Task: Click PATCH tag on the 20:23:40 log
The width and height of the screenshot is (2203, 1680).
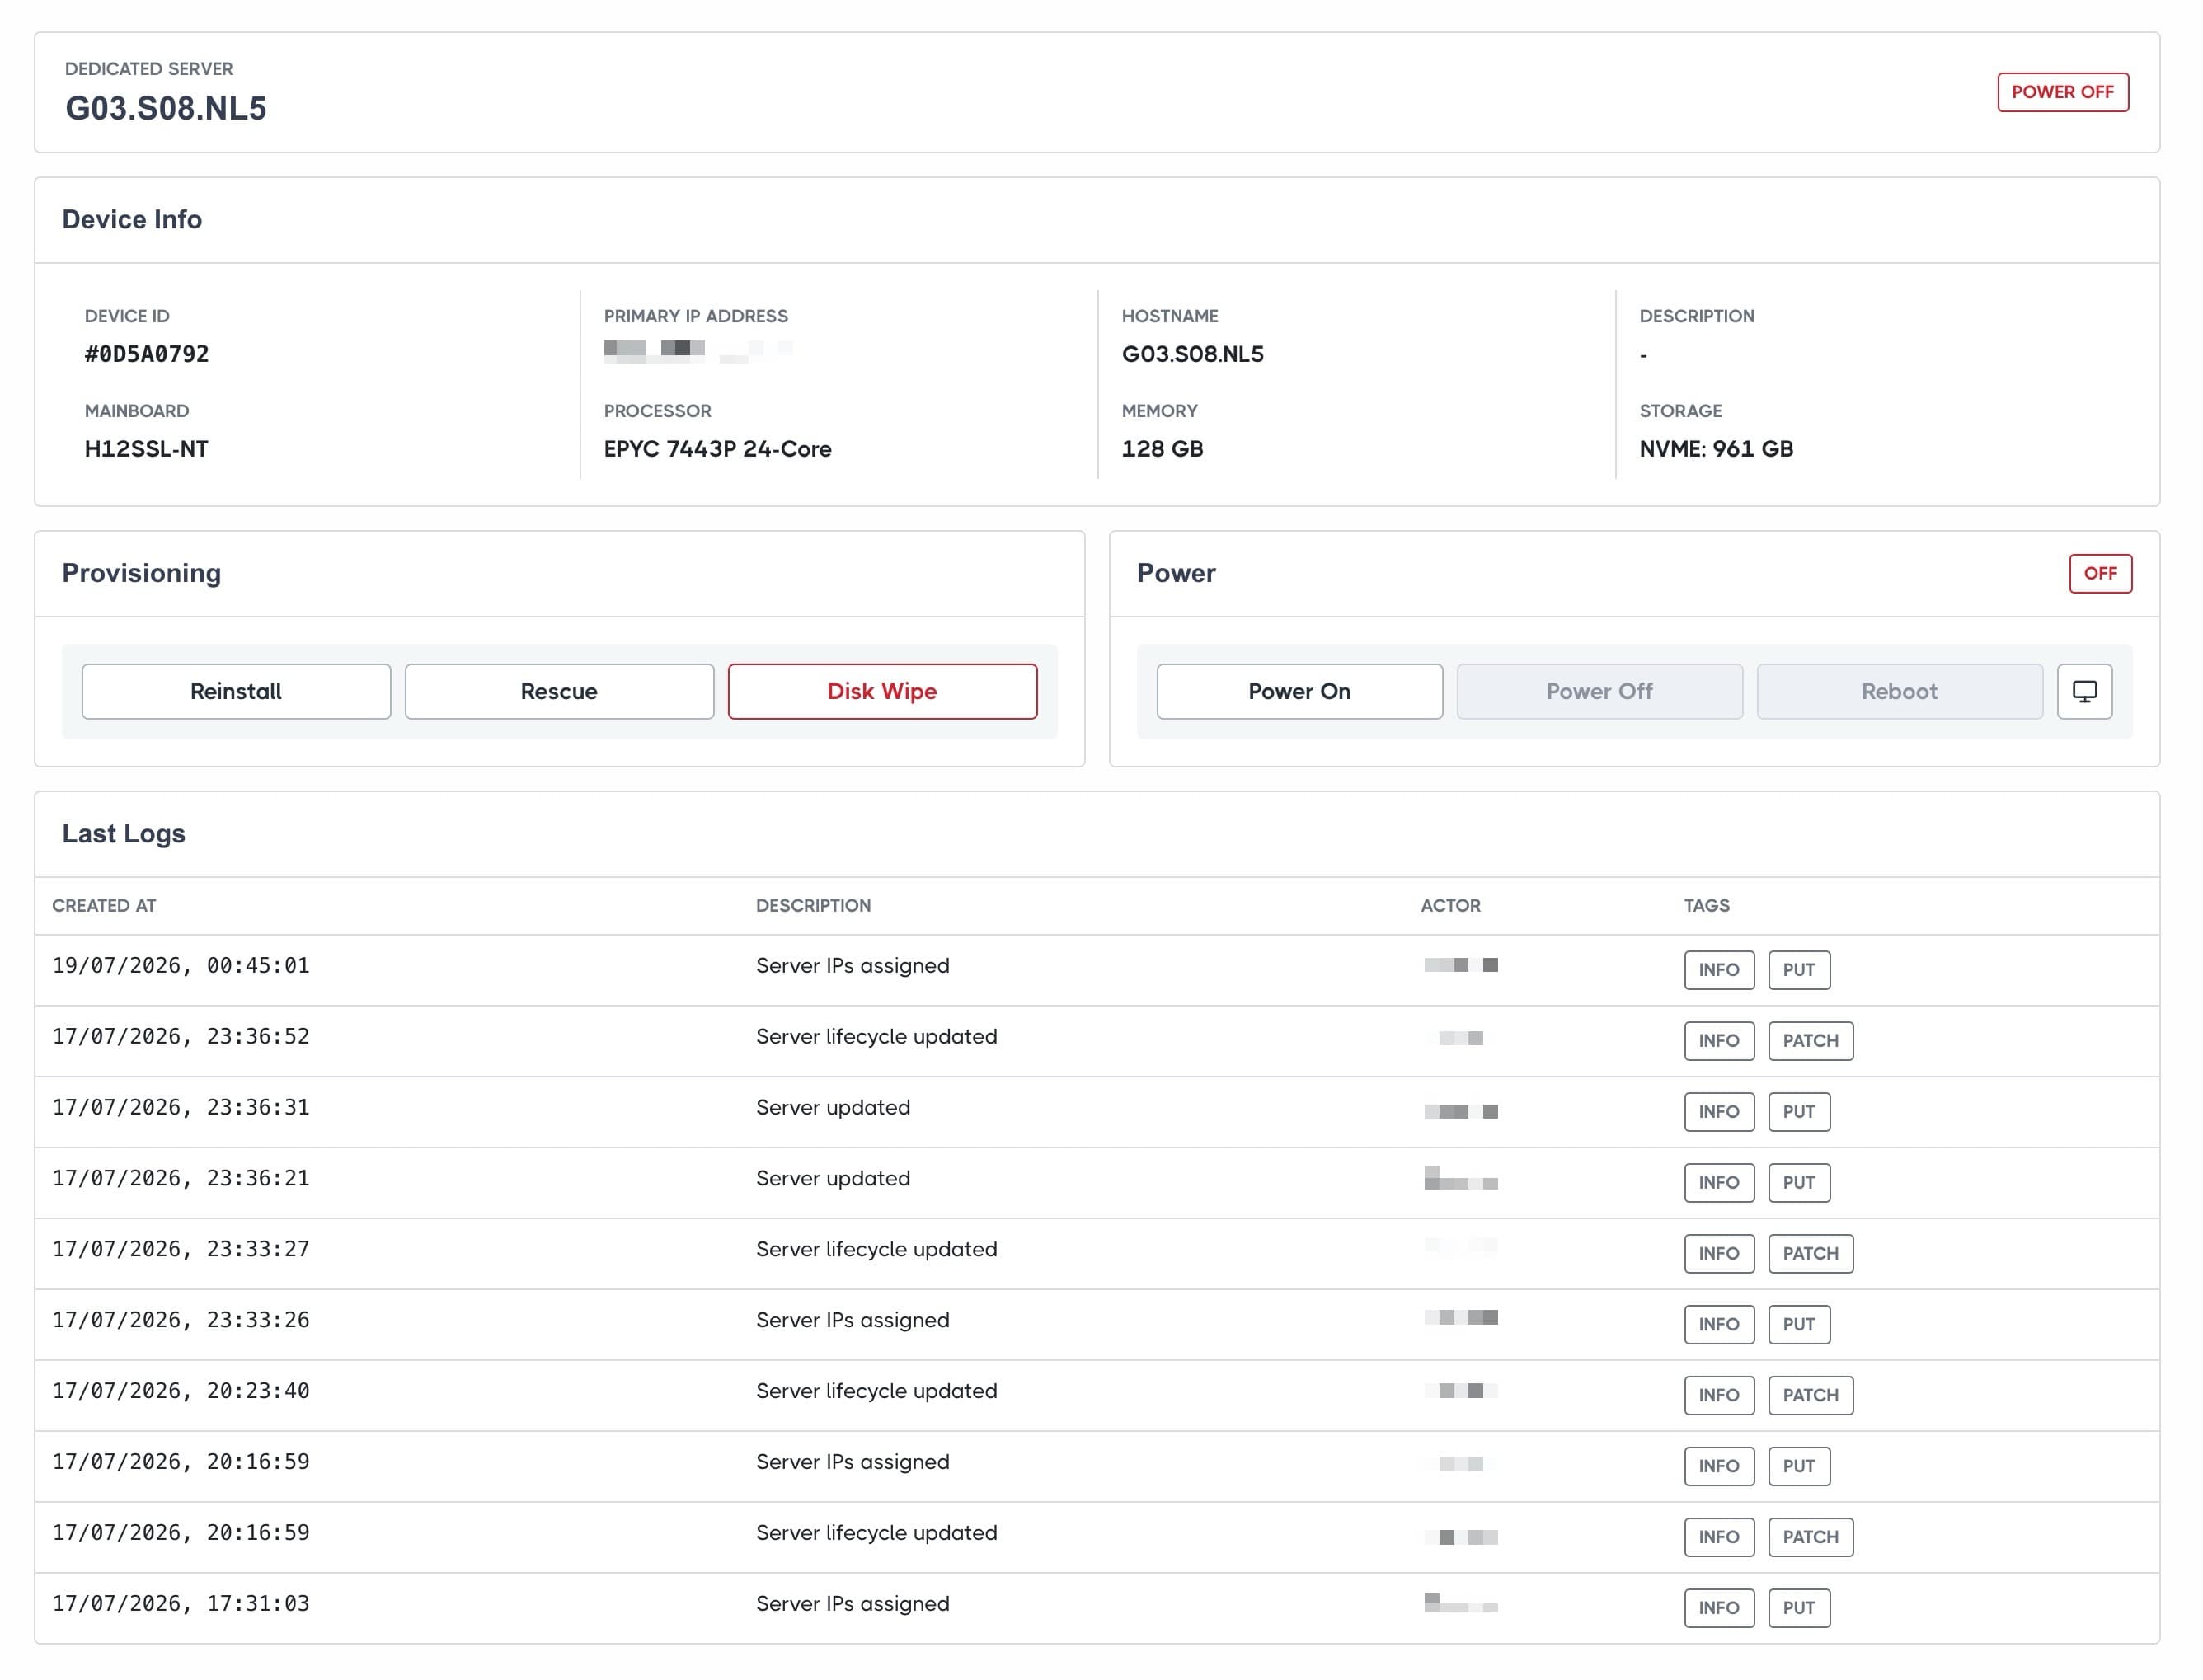Action: click(x=1810, y=1396)
